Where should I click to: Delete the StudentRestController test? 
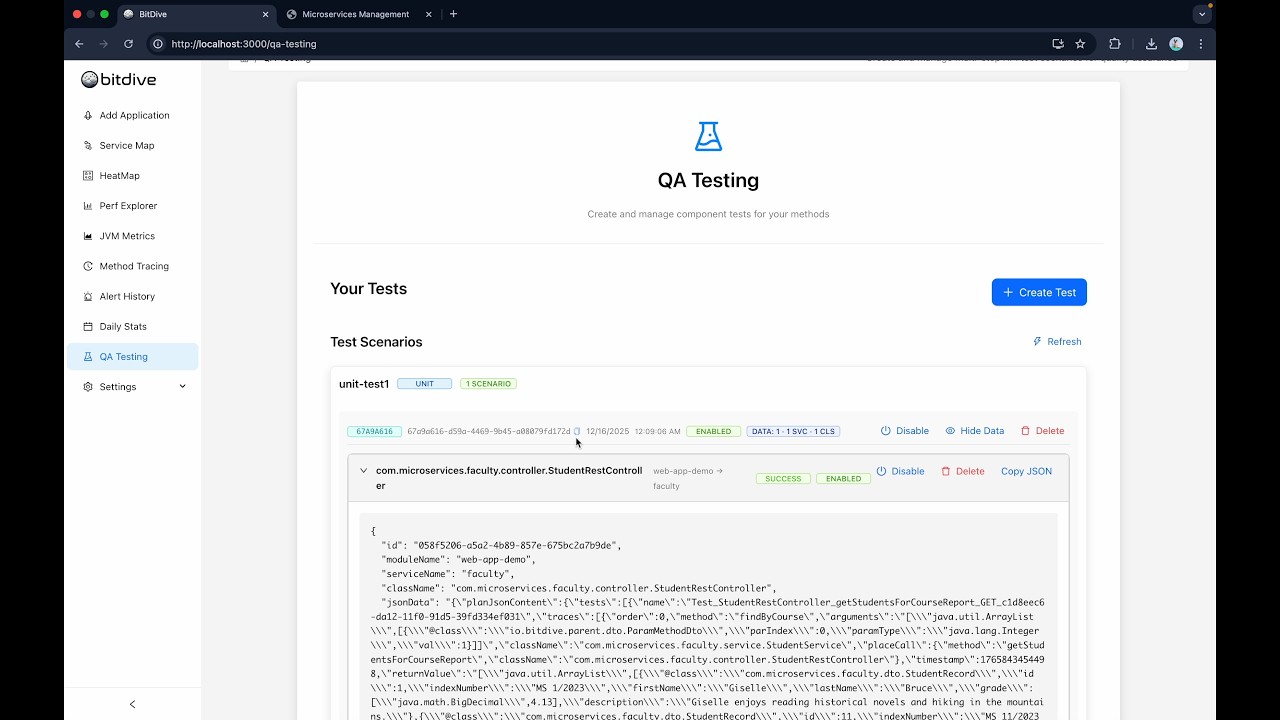[x=962, y=471]
